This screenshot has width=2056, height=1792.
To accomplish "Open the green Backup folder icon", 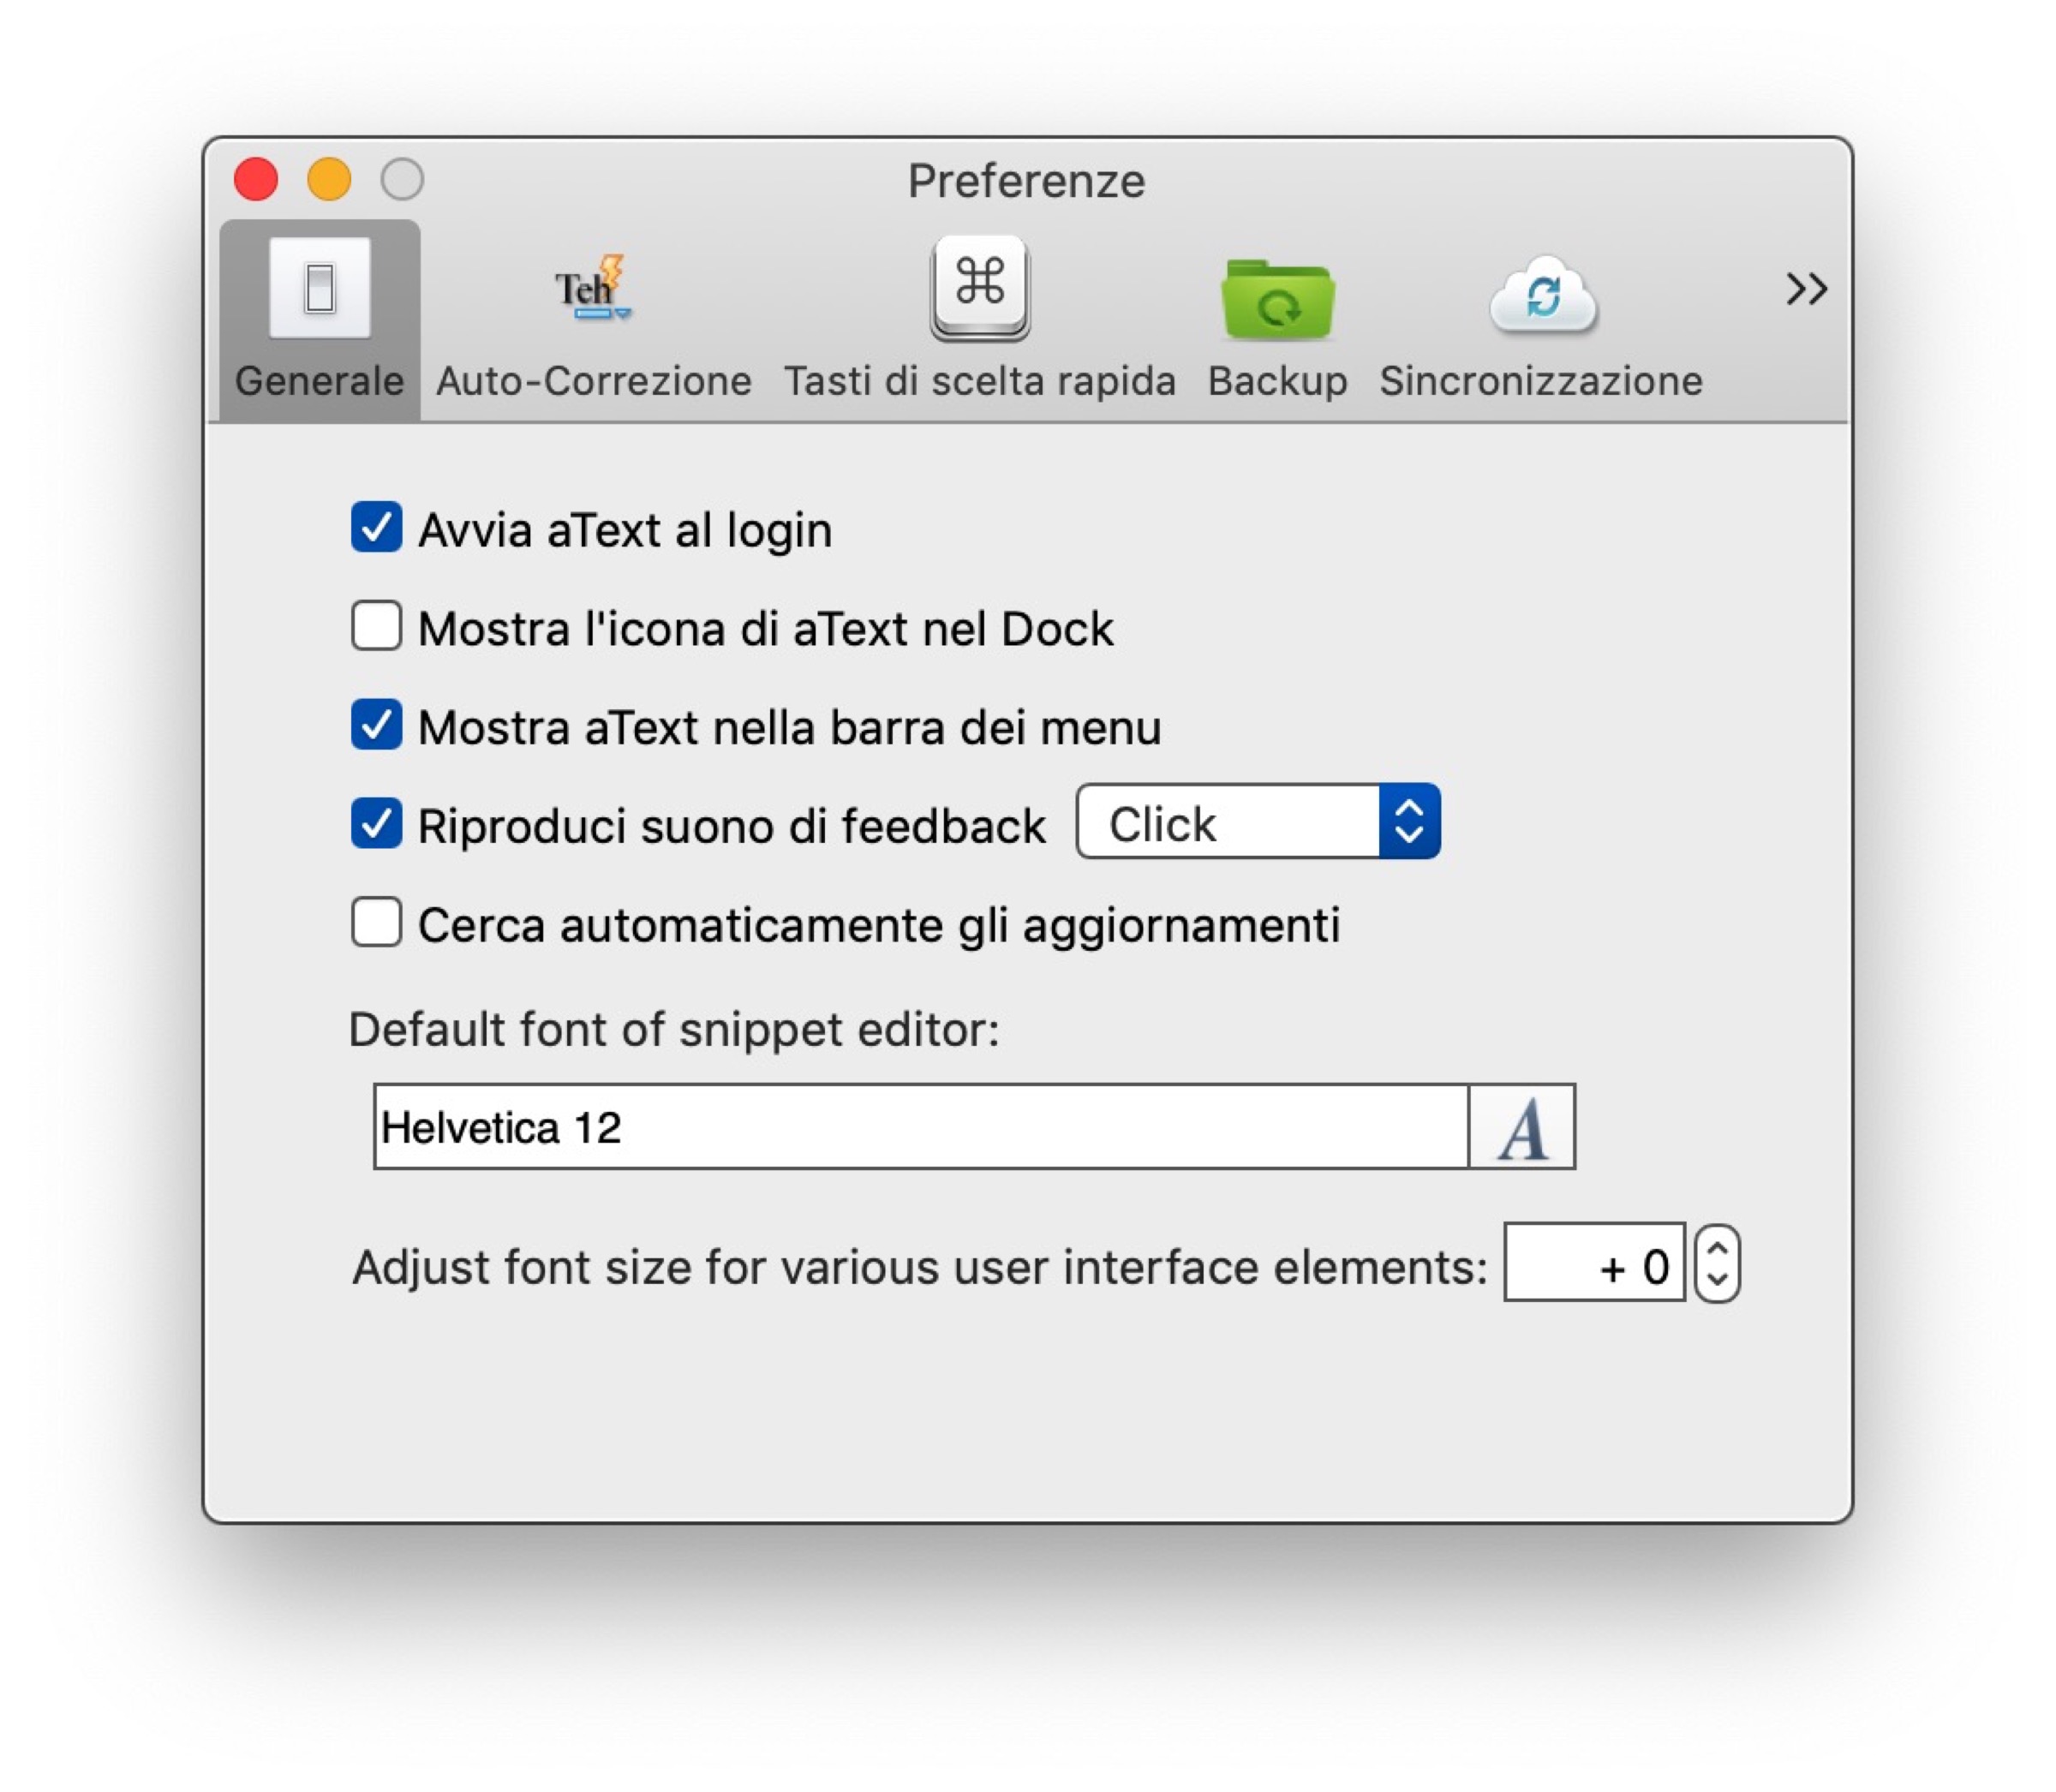I will (x=1277, y=299).
